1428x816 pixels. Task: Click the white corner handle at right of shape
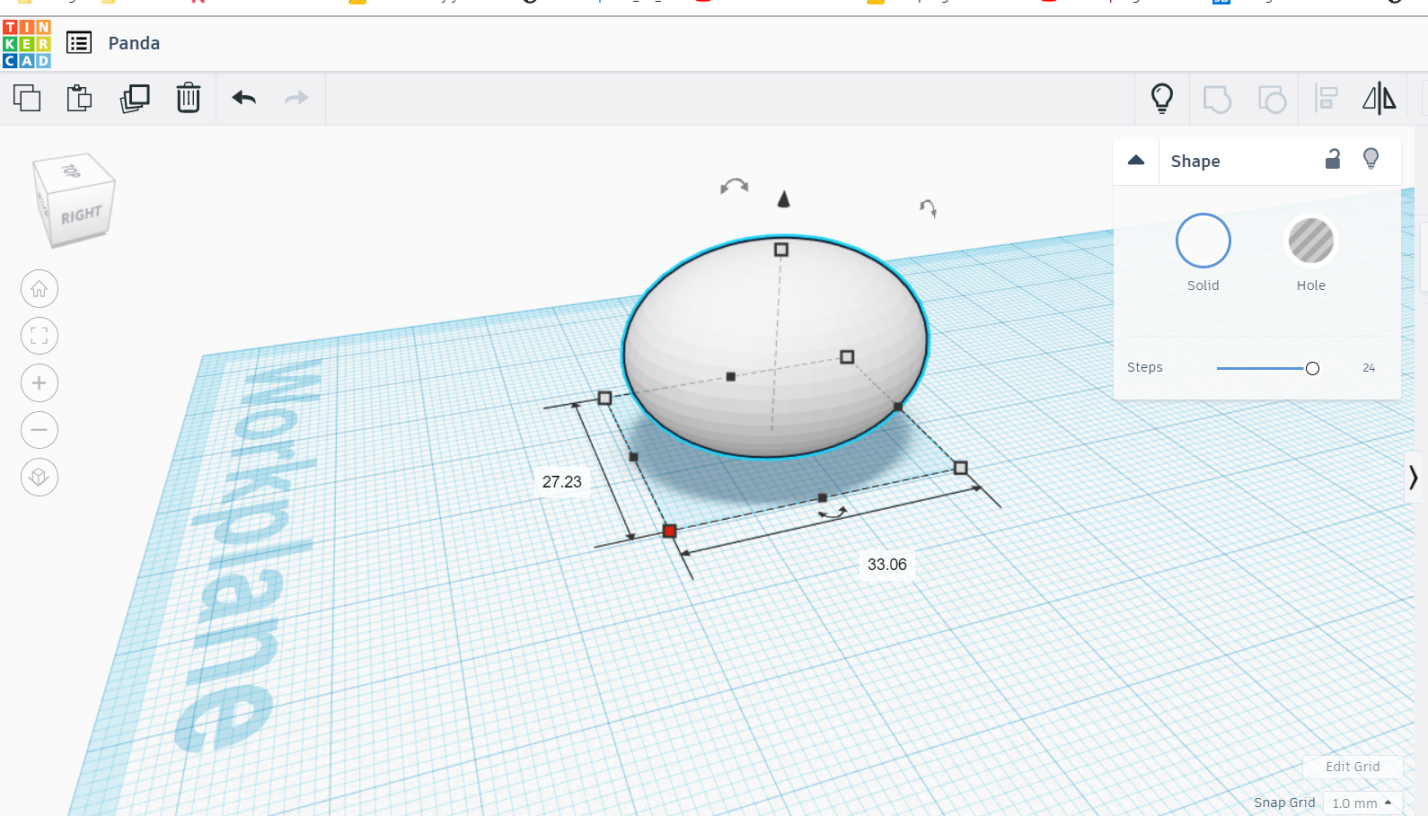tap(961, 468)
